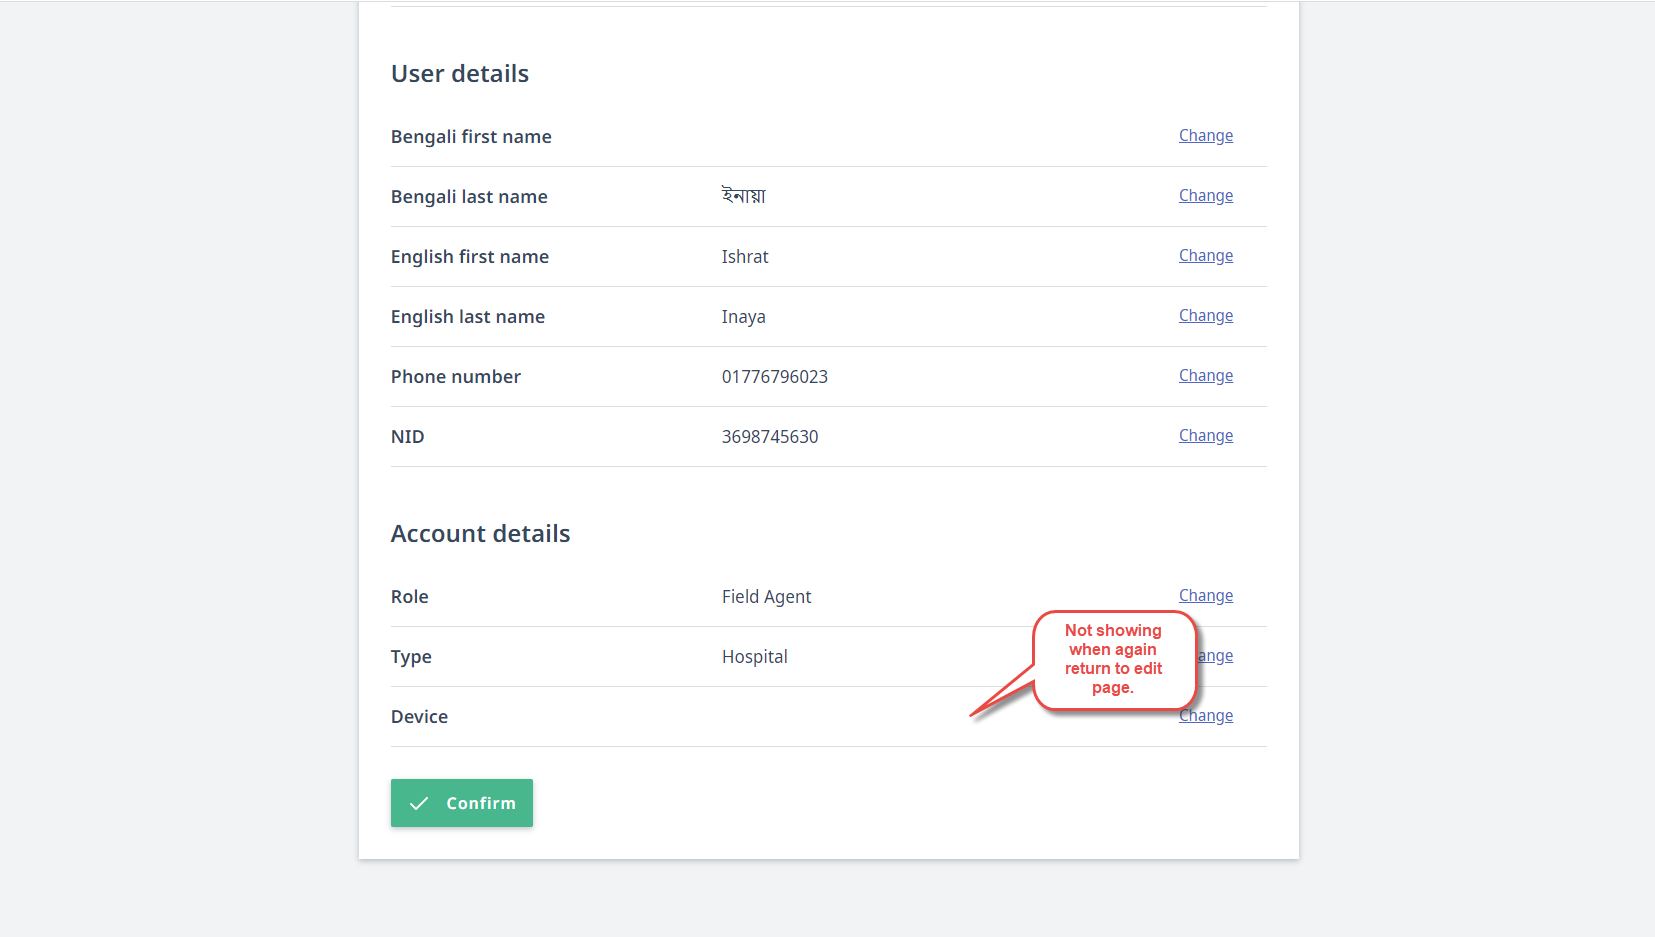Click the User details section heading

459,73
